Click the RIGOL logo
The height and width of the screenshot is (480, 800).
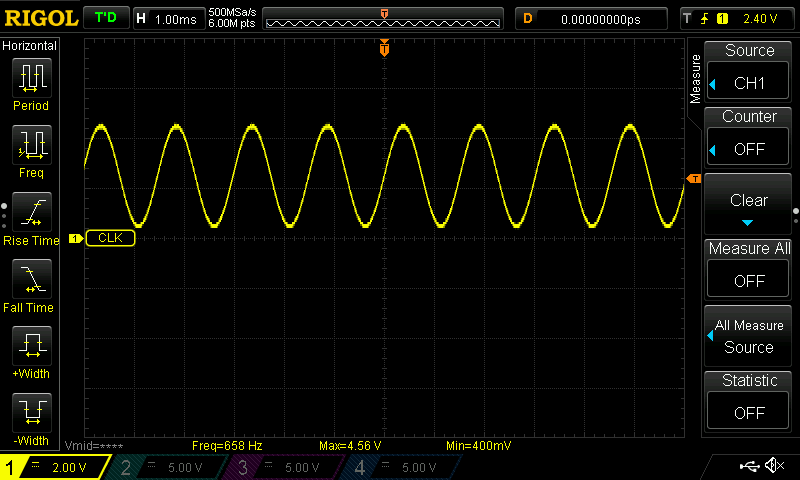41,18
